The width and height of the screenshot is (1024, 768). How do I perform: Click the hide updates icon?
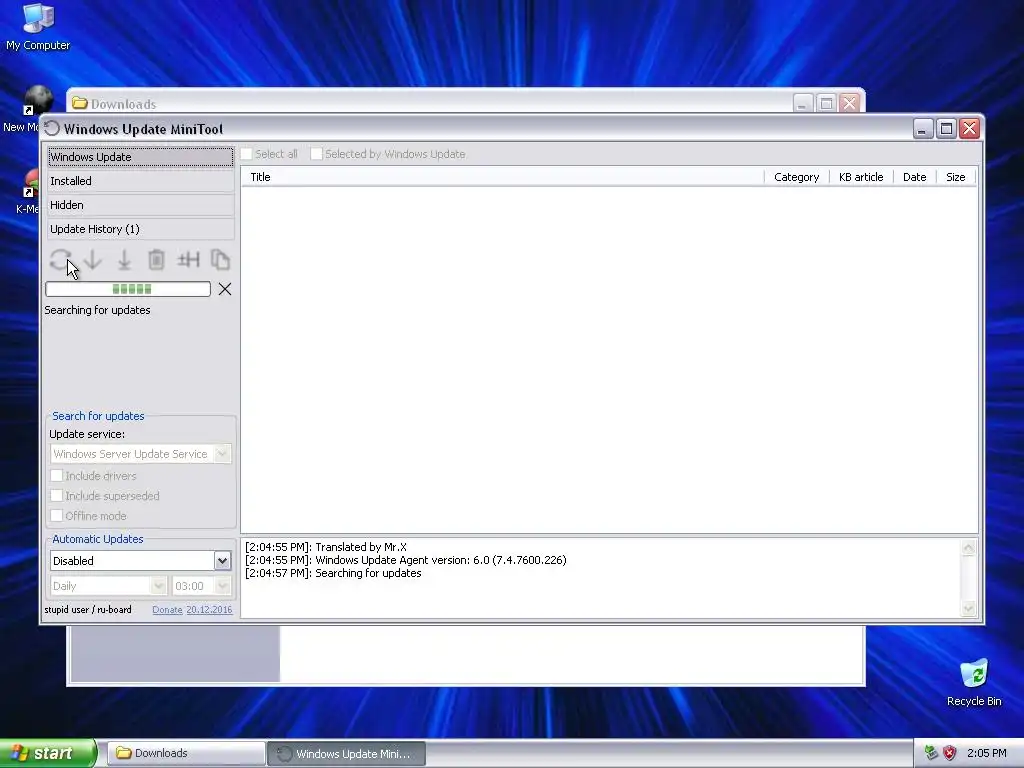click(x=188, y=260)
